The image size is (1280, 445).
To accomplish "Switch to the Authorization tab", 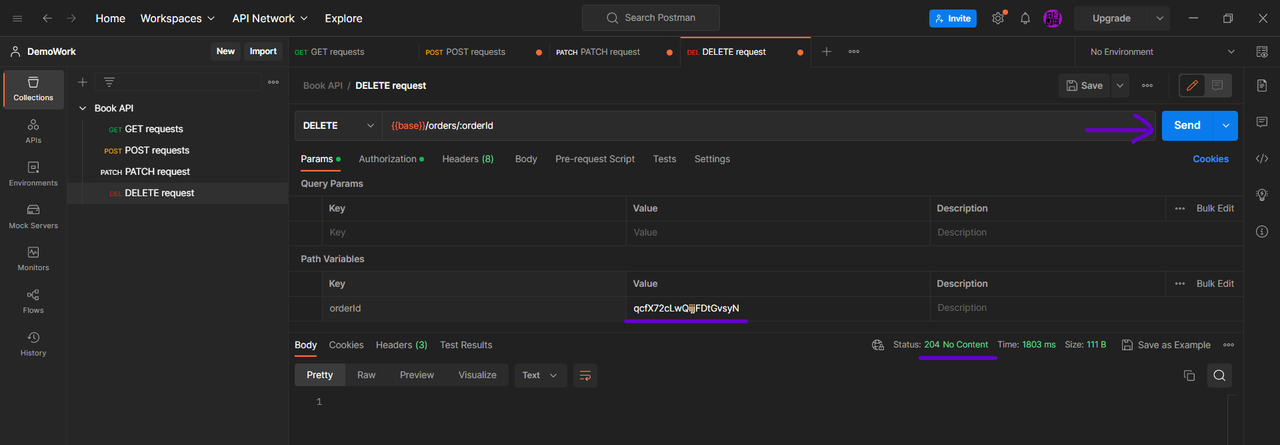I will [391, 159].
